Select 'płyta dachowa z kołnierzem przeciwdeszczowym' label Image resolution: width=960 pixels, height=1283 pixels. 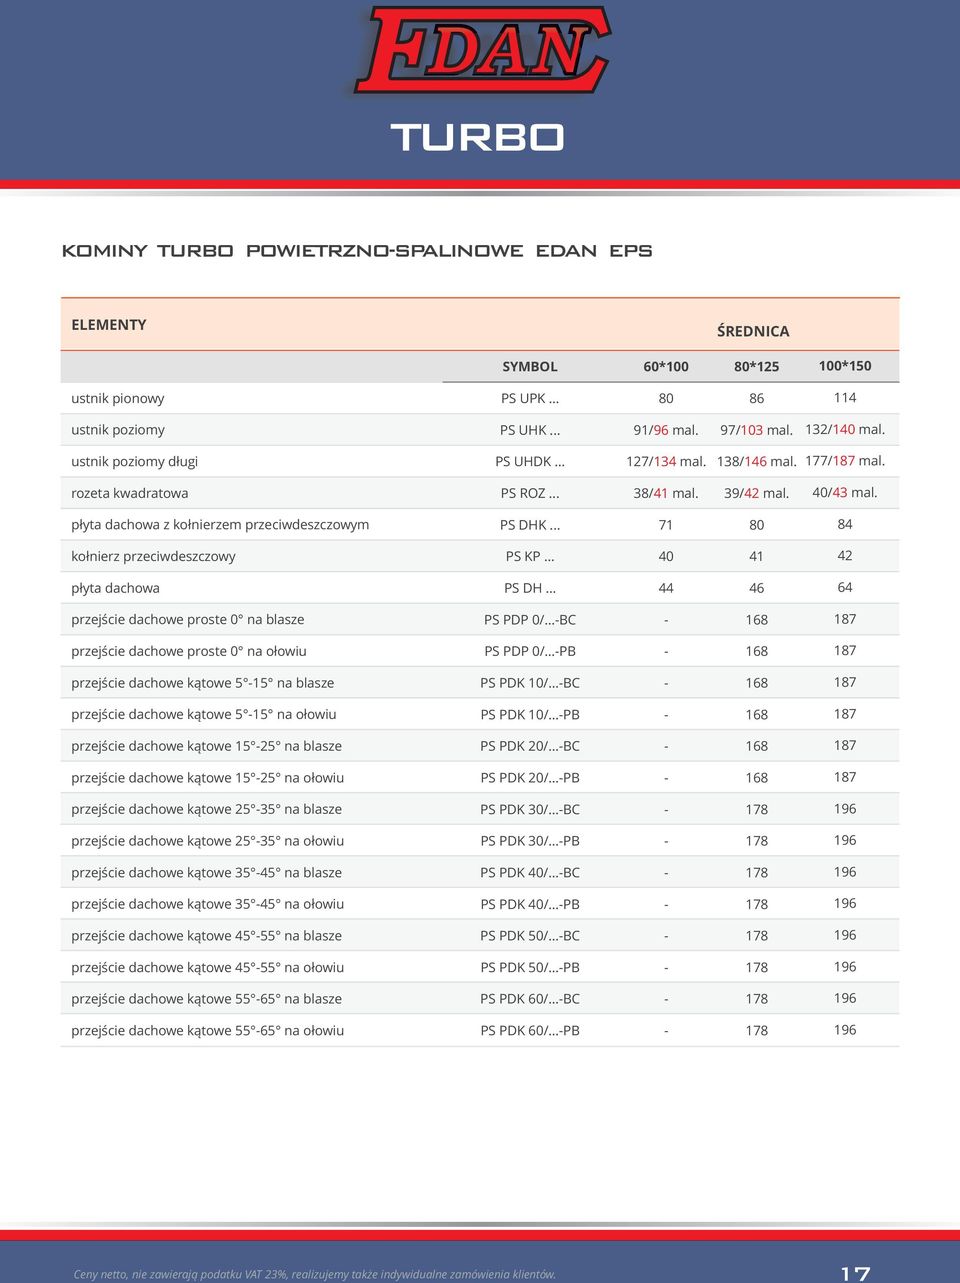220,525
